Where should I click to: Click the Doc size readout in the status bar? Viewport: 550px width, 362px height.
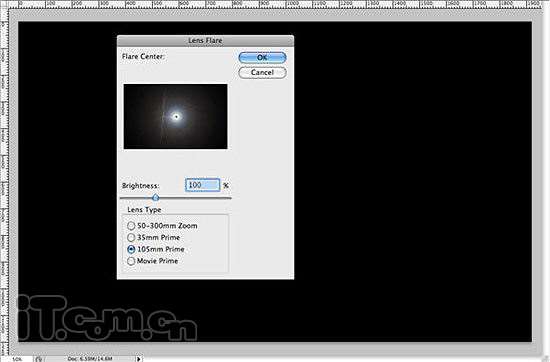pos(90,359)
